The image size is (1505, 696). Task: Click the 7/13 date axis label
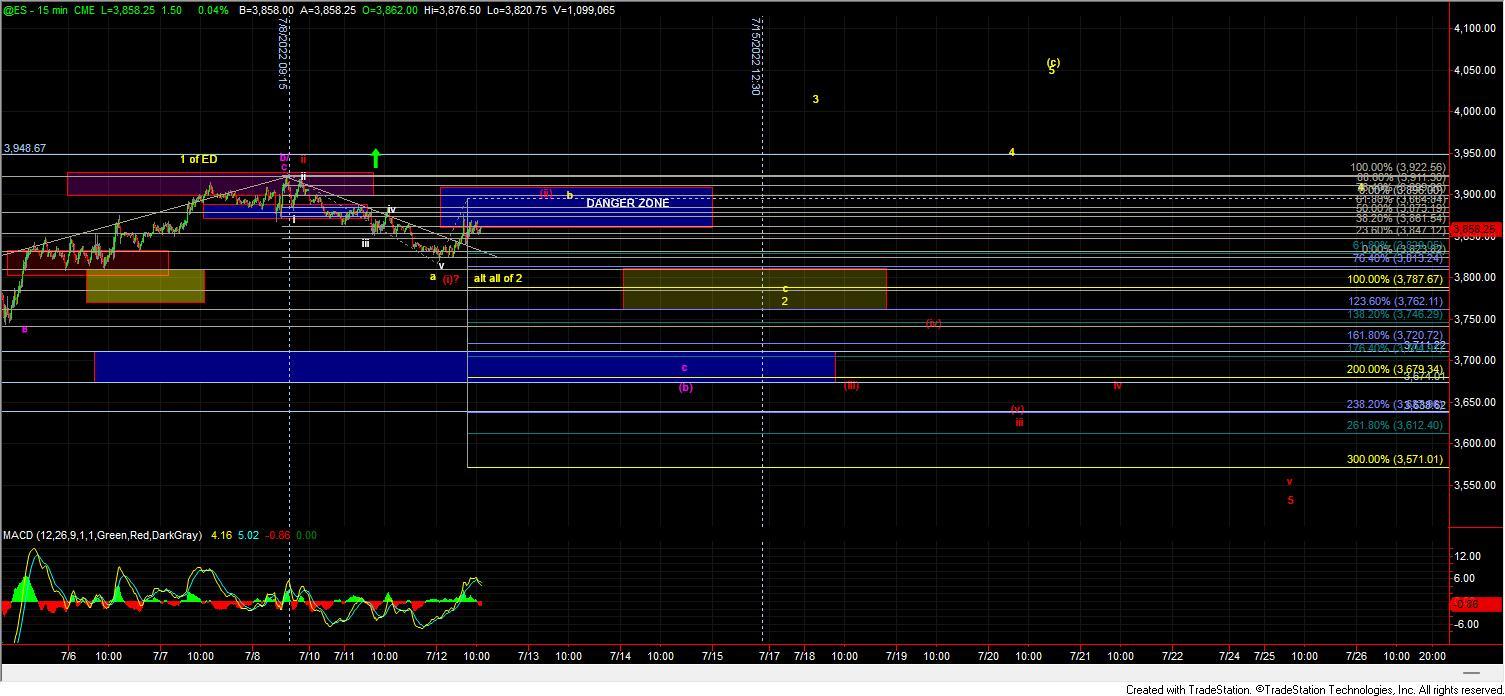pyautogui.click(x=528, y=657)
